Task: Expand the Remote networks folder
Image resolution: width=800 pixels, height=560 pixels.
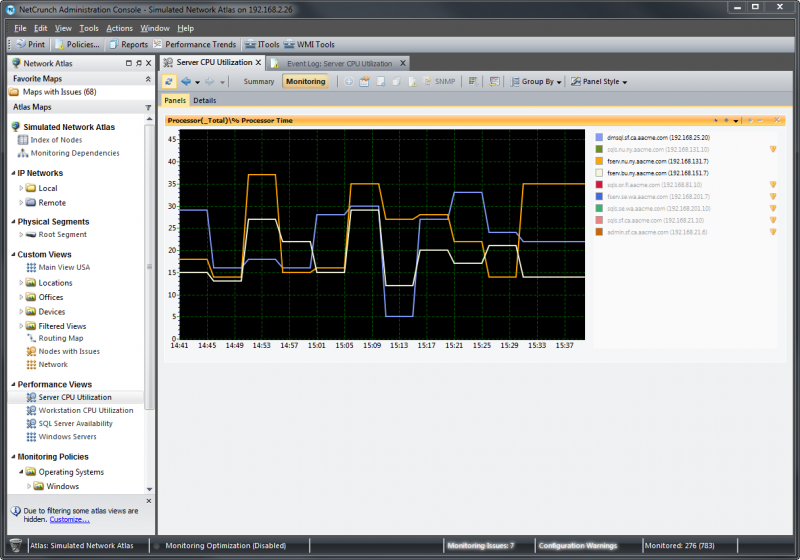Action: 21,202
